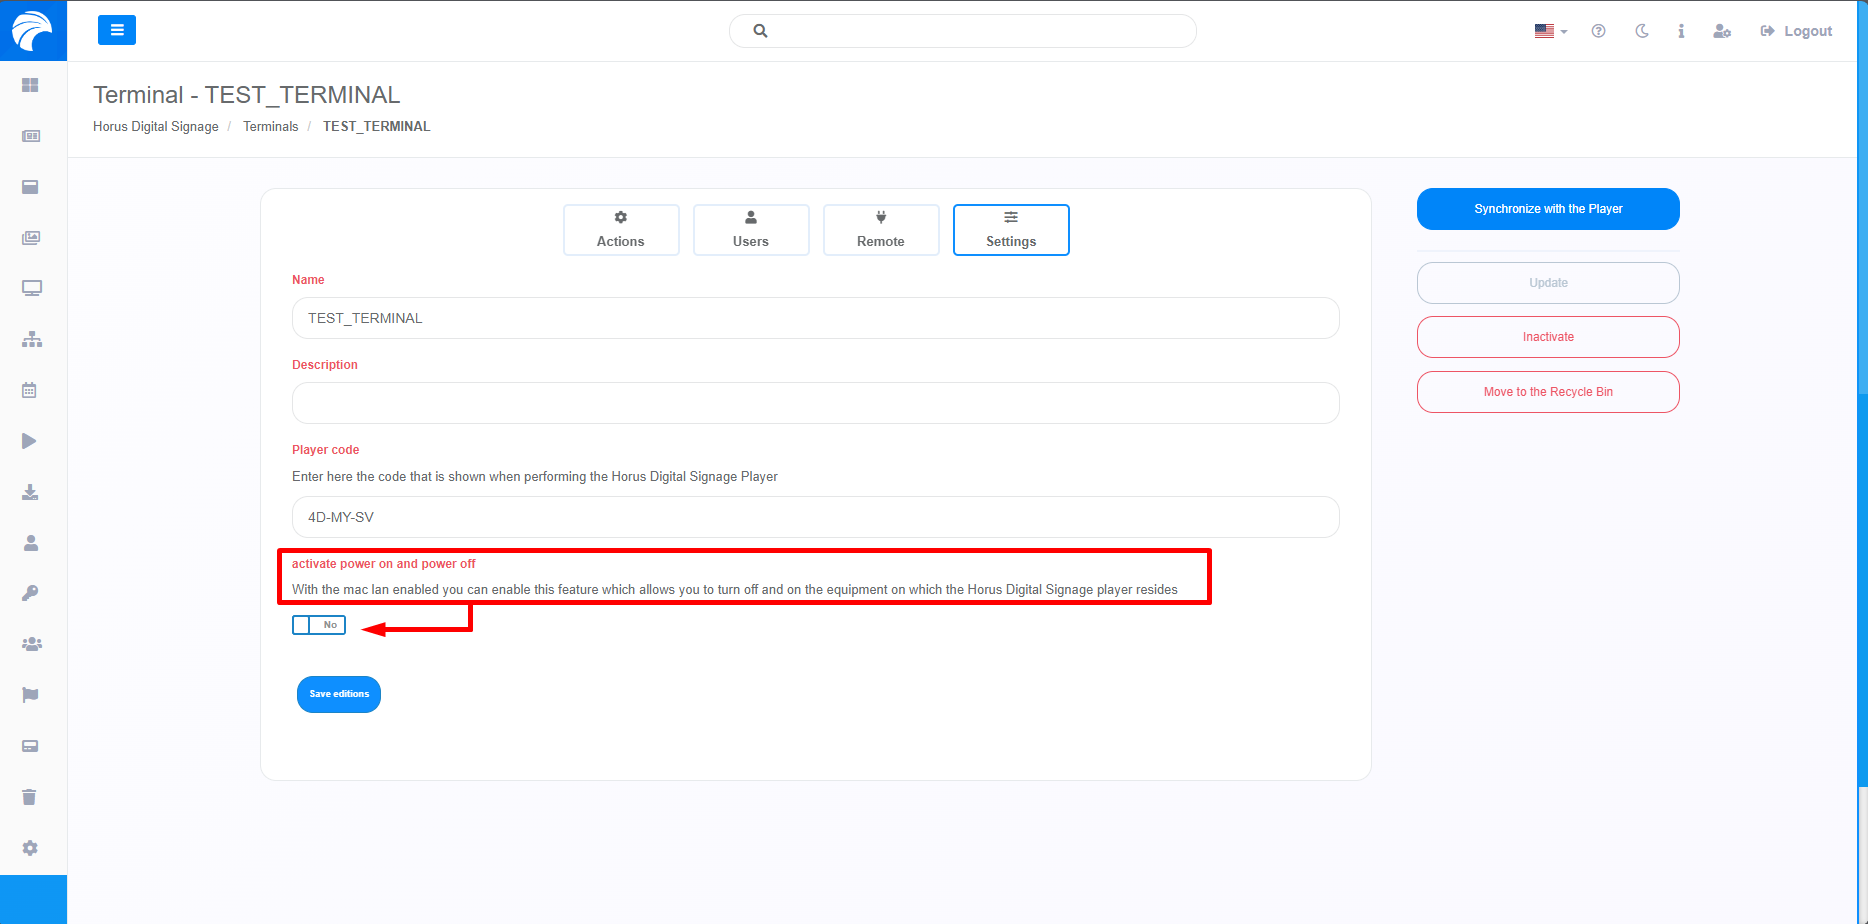This screenshot has height=924, width=1868.
Task: Open the trash bin icon in sidebar
Action: (x=29, y=797)
